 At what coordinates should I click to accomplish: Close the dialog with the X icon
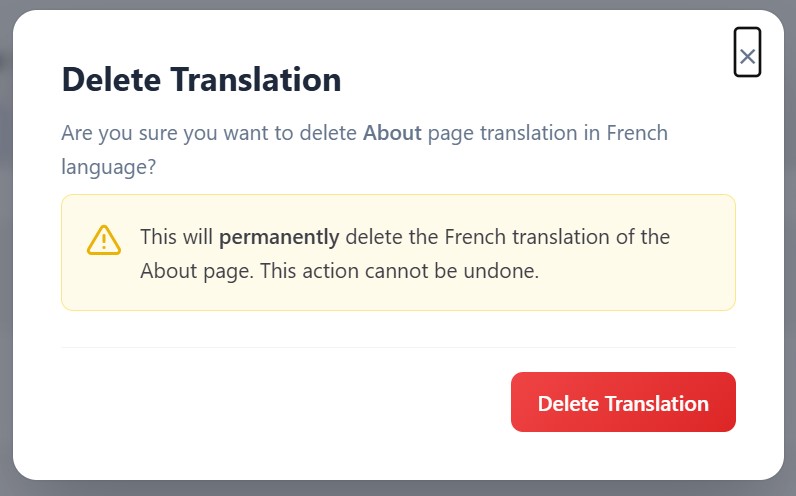point(747,52)
